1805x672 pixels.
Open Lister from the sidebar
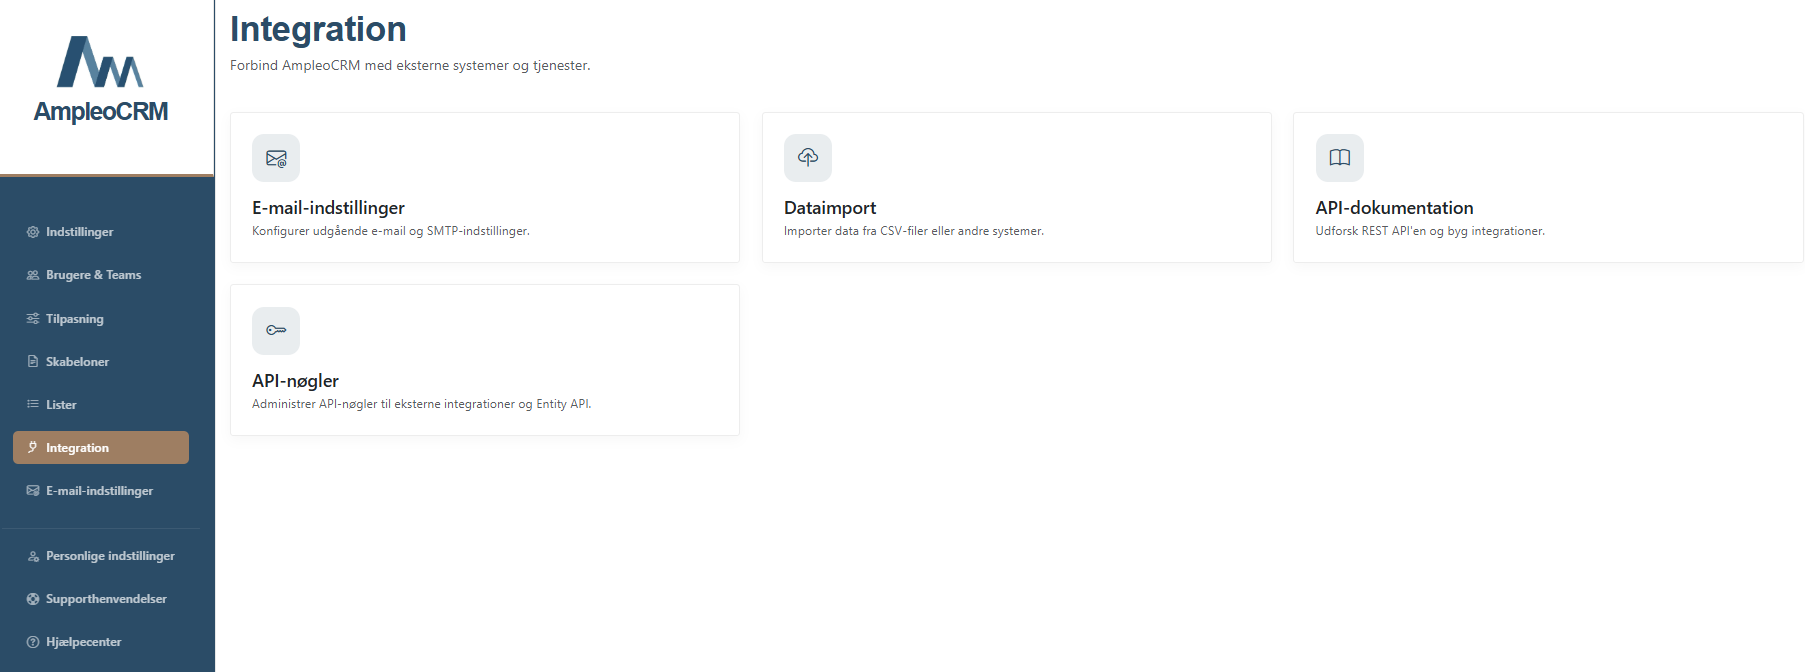101,405
